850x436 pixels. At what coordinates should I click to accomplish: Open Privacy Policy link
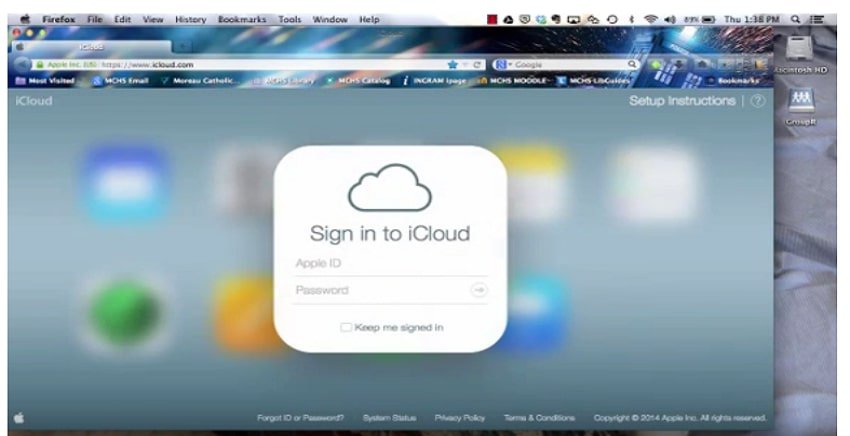(x=460, y=418)
